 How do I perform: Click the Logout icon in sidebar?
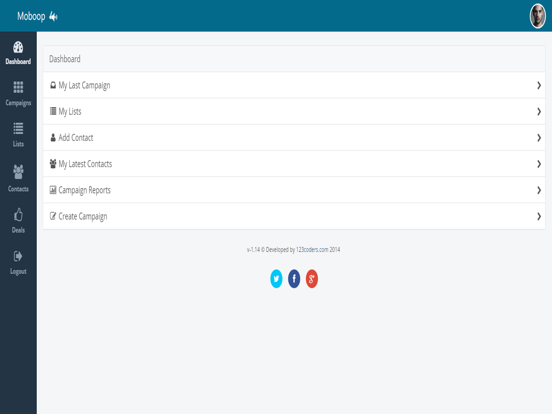point(18,256)
